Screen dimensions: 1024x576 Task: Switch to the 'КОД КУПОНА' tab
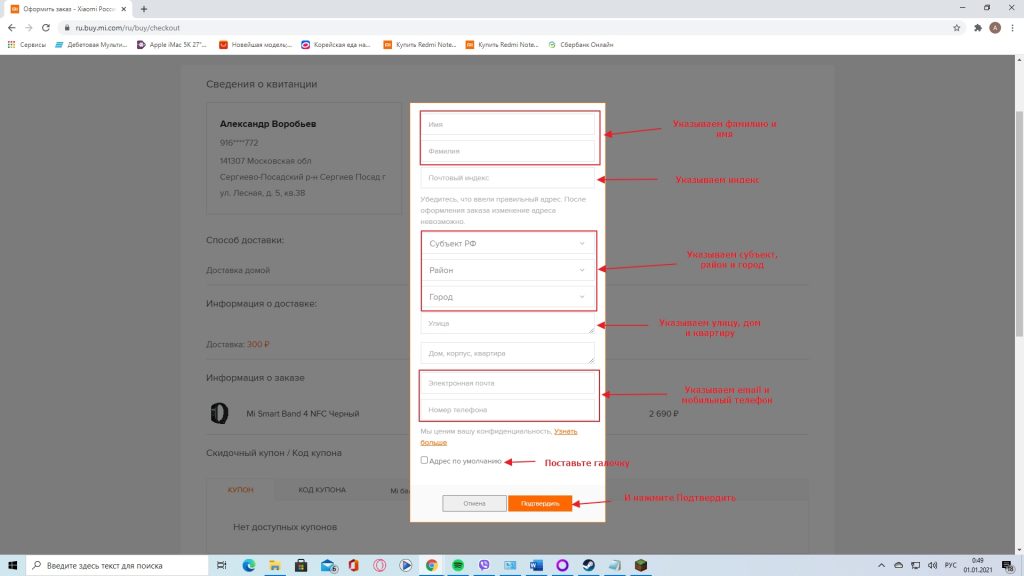322,490
